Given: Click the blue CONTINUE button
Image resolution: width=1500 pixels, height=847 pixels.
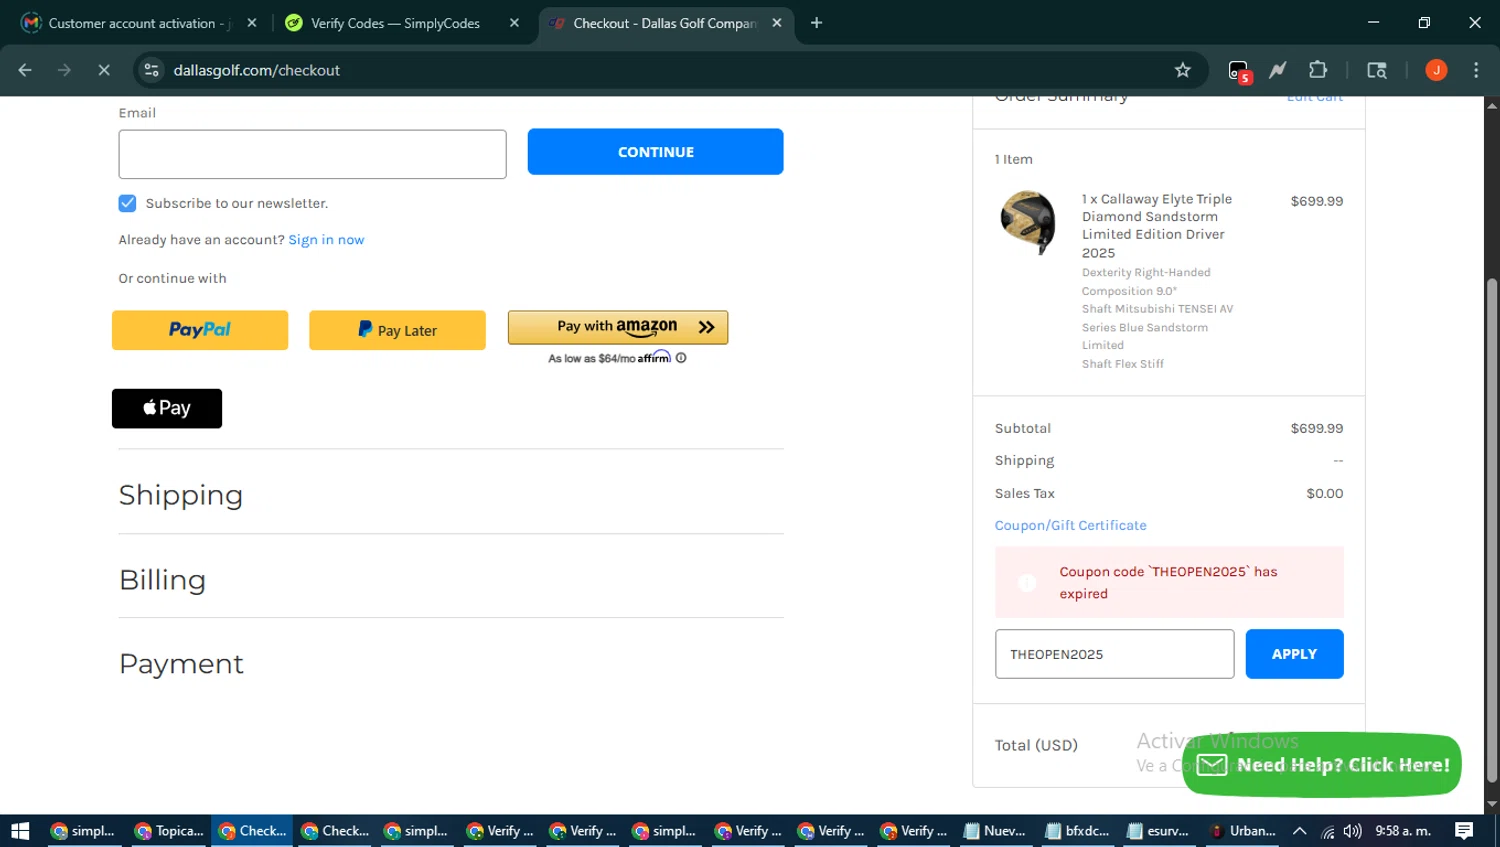Looking at the screenshot, I should (655, 152).
